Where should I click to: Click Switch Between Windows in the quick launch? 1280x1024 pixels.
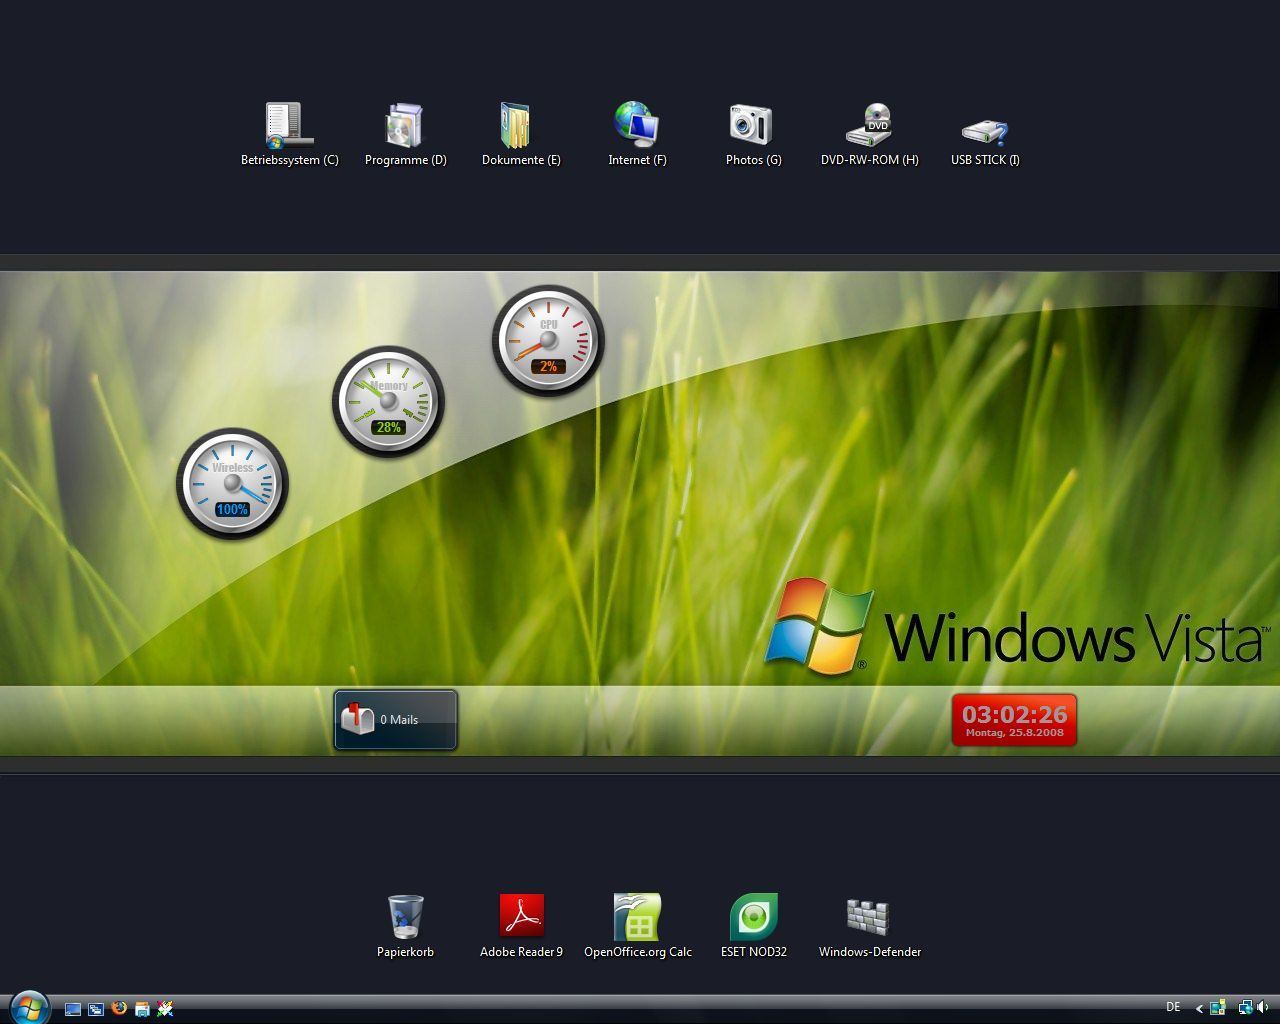tap(96, 1009)
